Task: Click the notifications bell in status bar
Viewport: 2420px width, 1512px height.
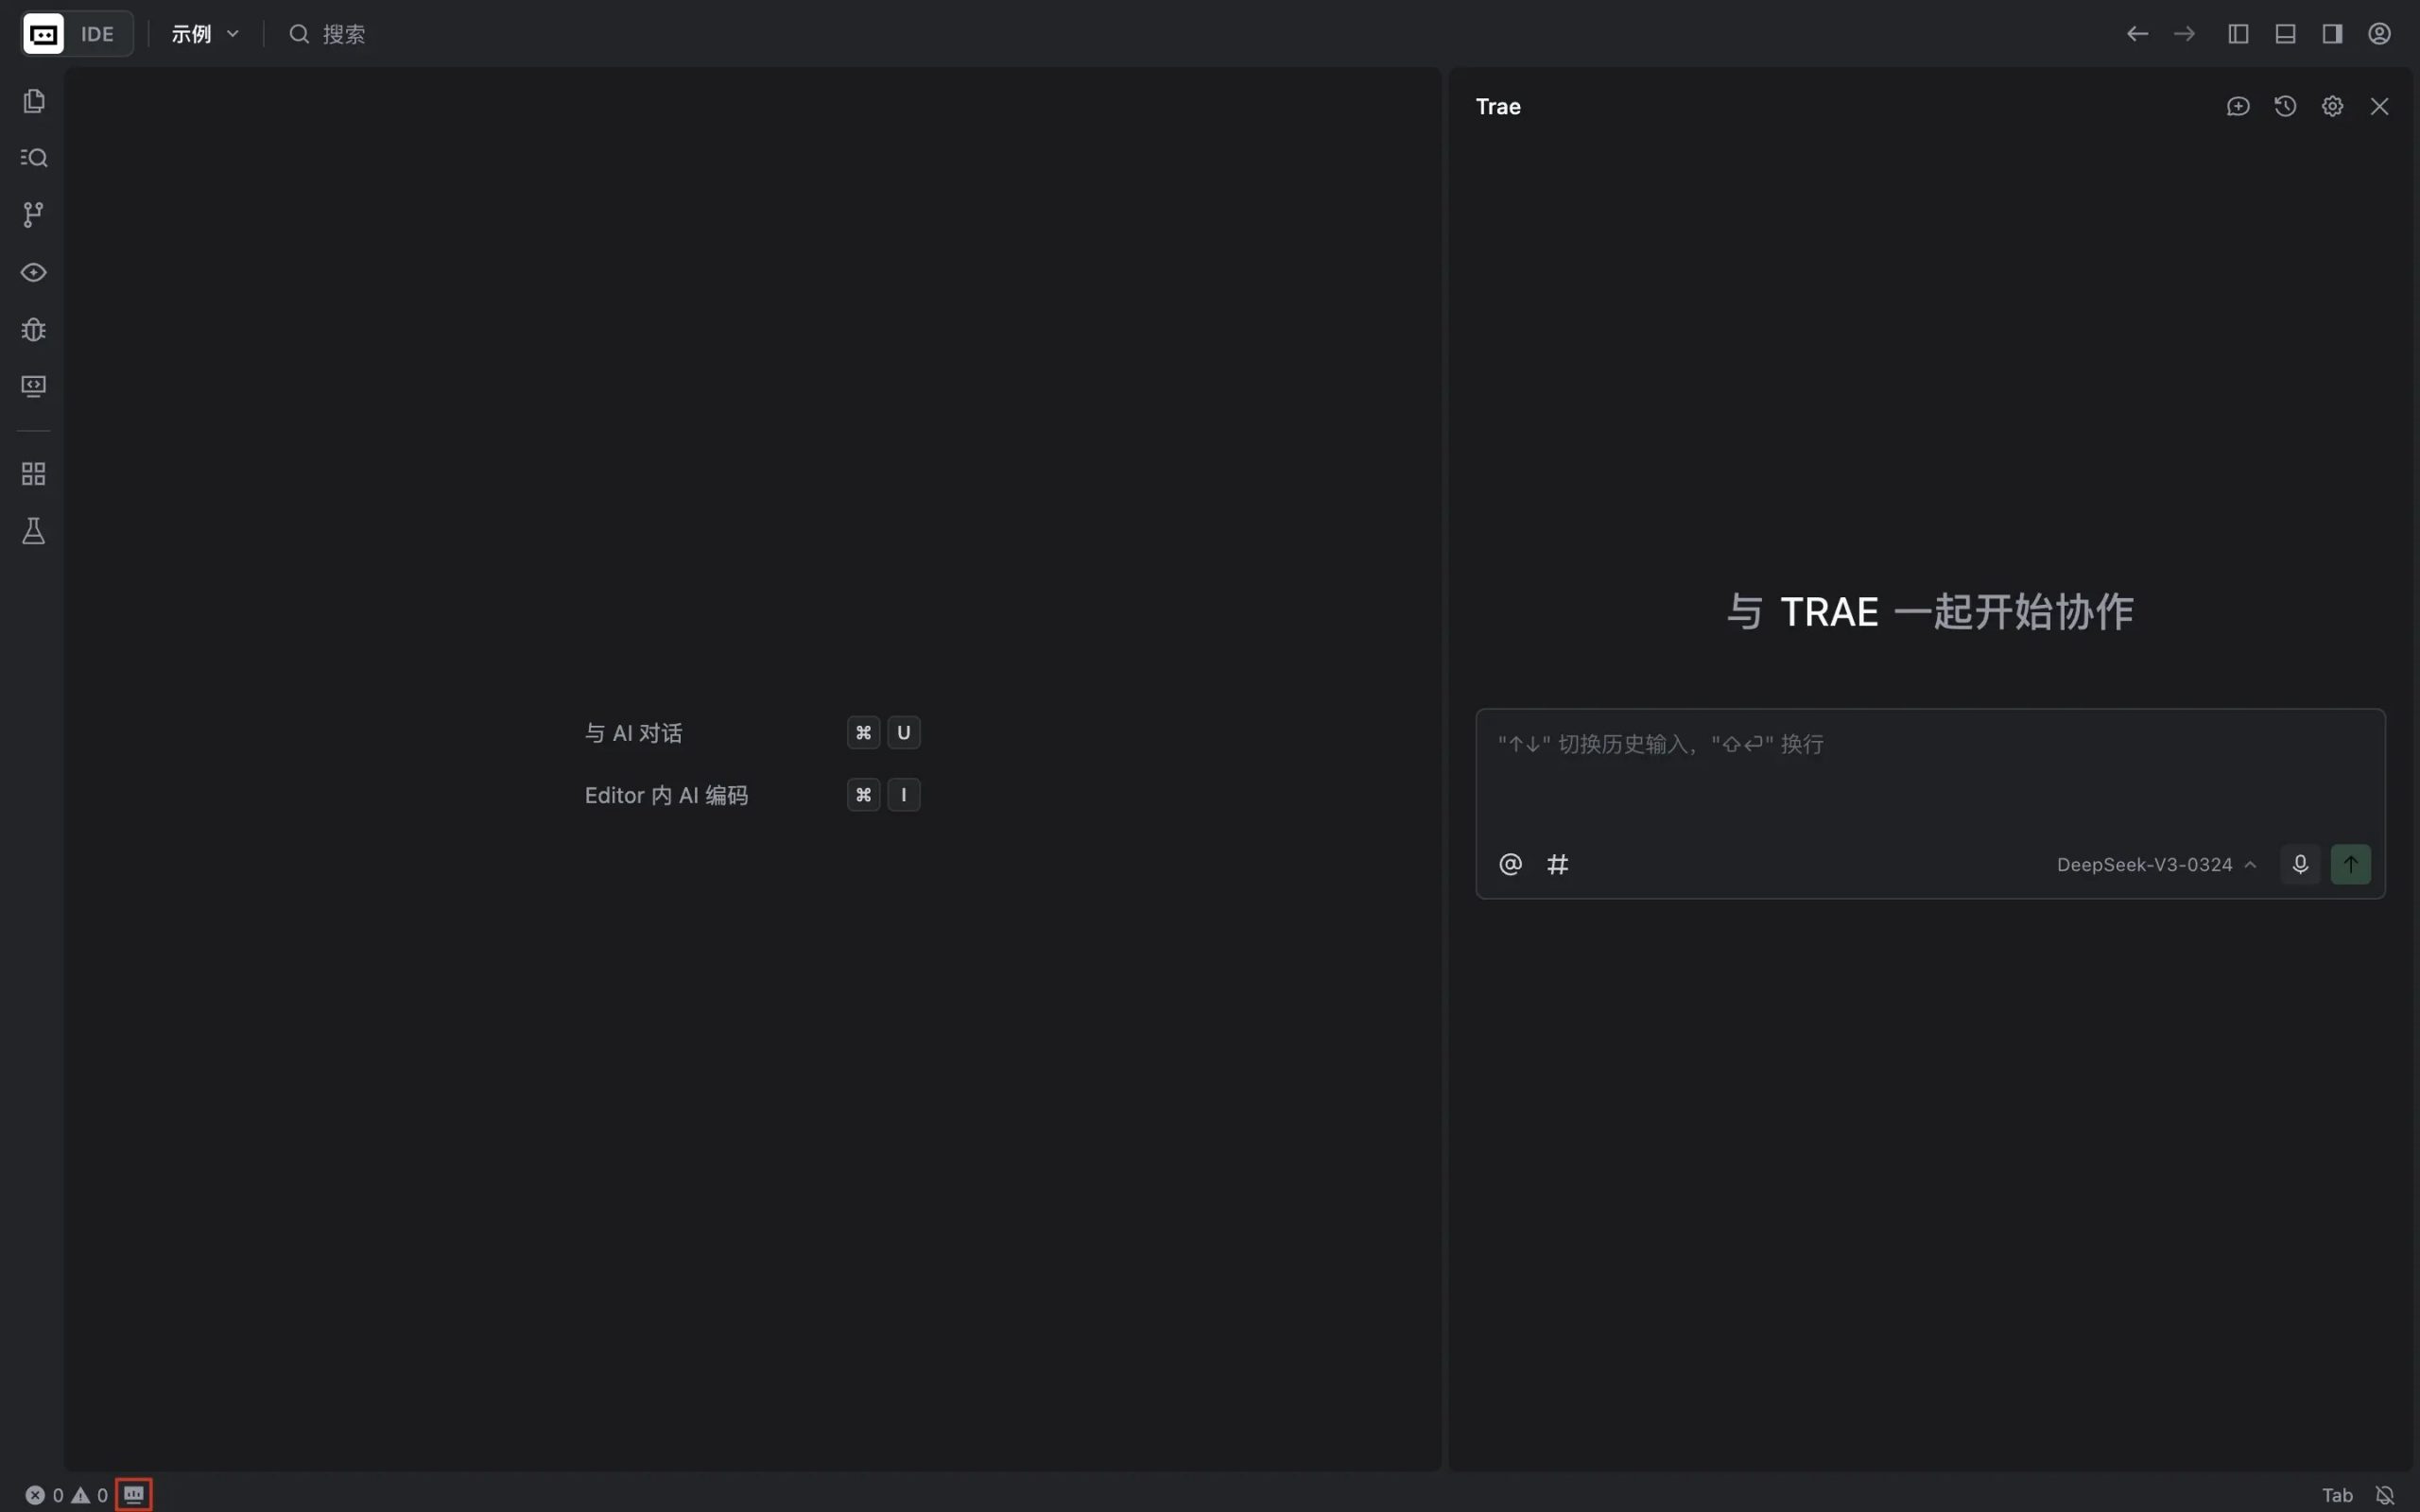Action: click(2385, 1495)
